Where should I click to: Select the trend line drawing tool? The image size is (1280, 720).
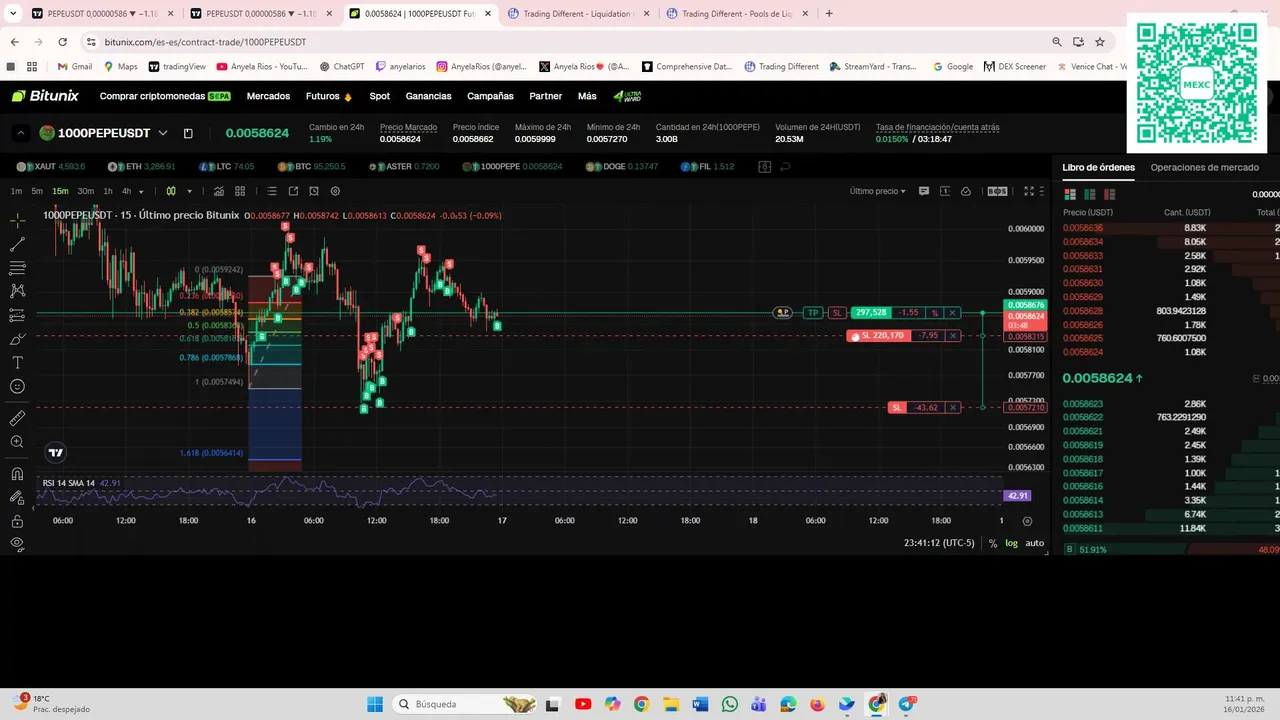tap(17, 244)
